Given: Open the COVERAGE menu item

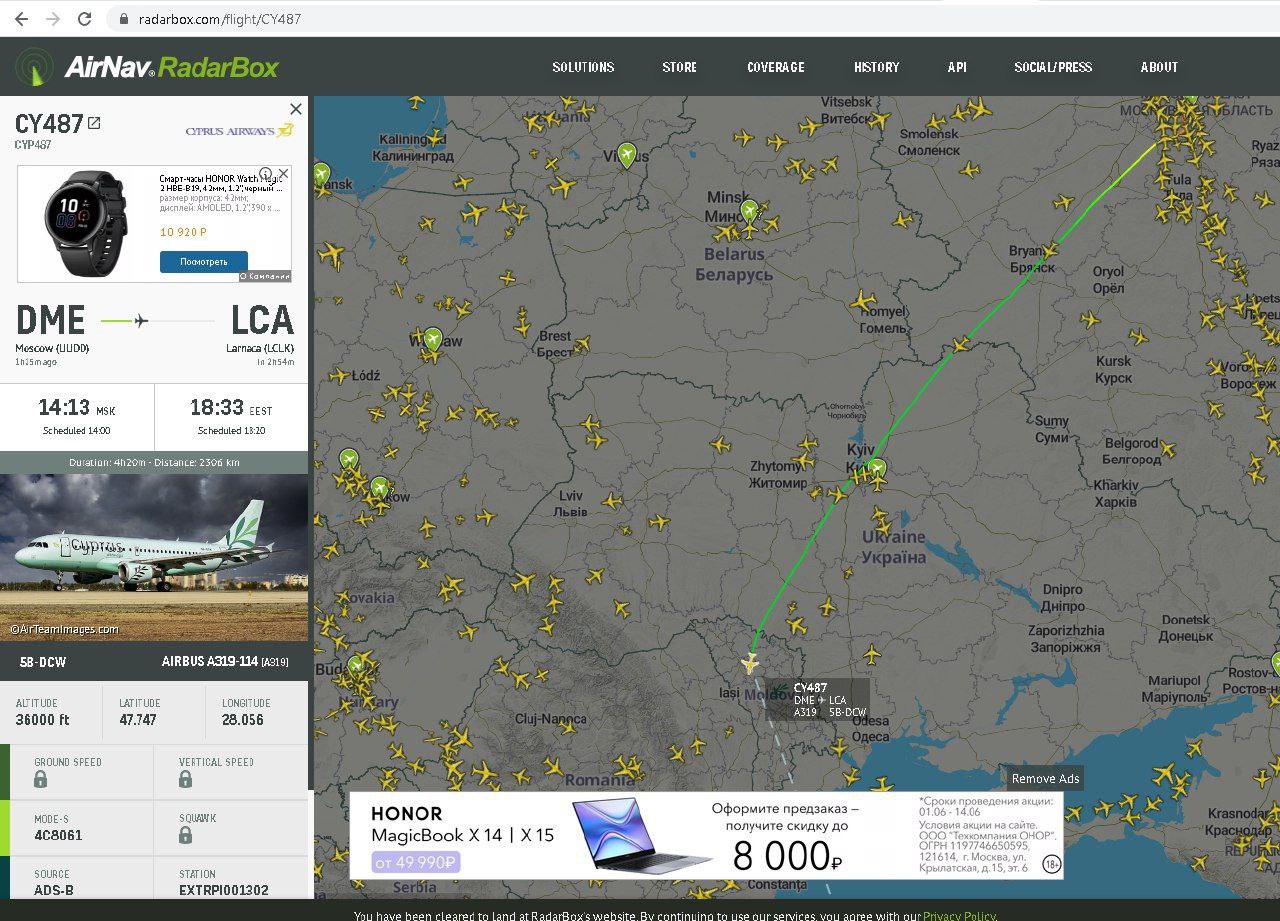Looking at the screenshot, I should (x=775, y=67).
